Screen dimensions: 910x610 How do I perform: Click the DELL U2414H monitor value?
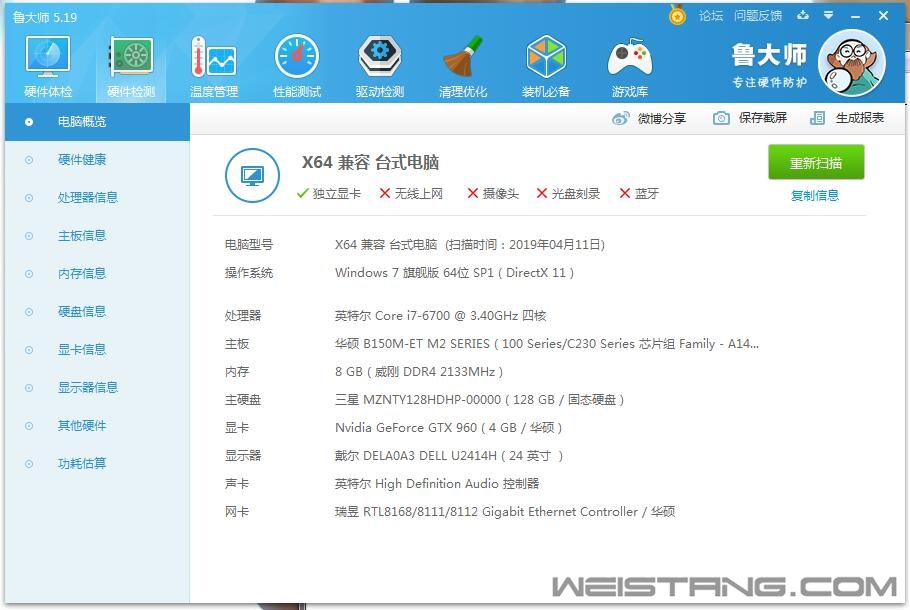pyautogui.click(x=449, y=456)
